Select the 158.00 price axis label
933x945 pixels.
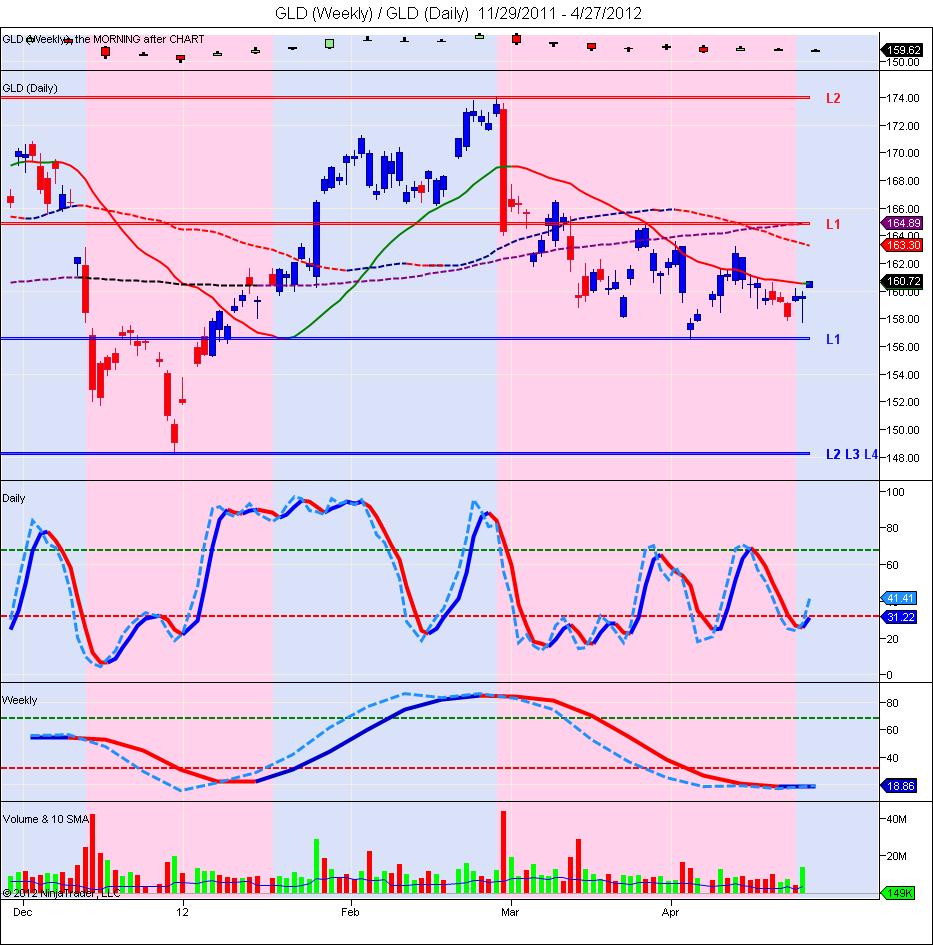point(903,319)
